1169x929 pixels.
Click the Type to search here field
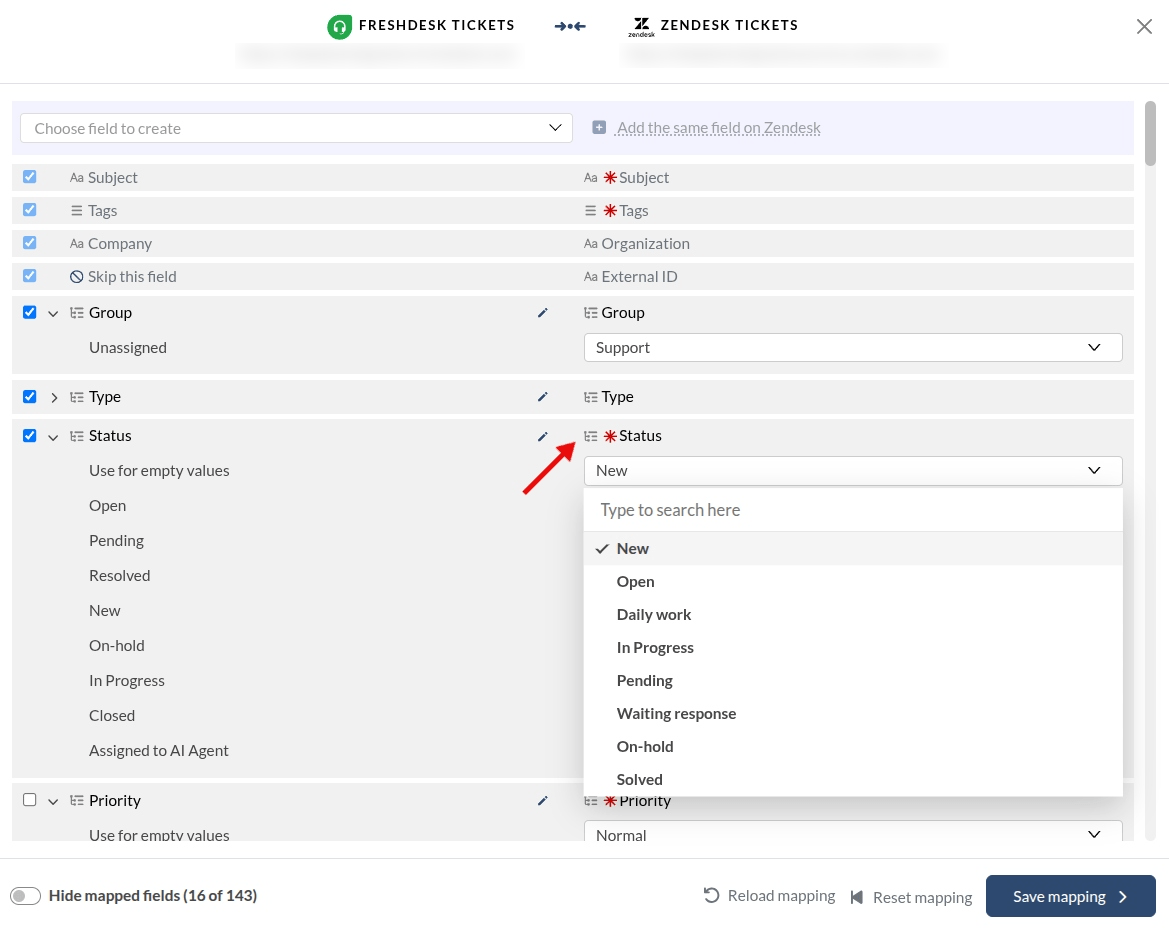pyautogui.click(x=853, y=510)
